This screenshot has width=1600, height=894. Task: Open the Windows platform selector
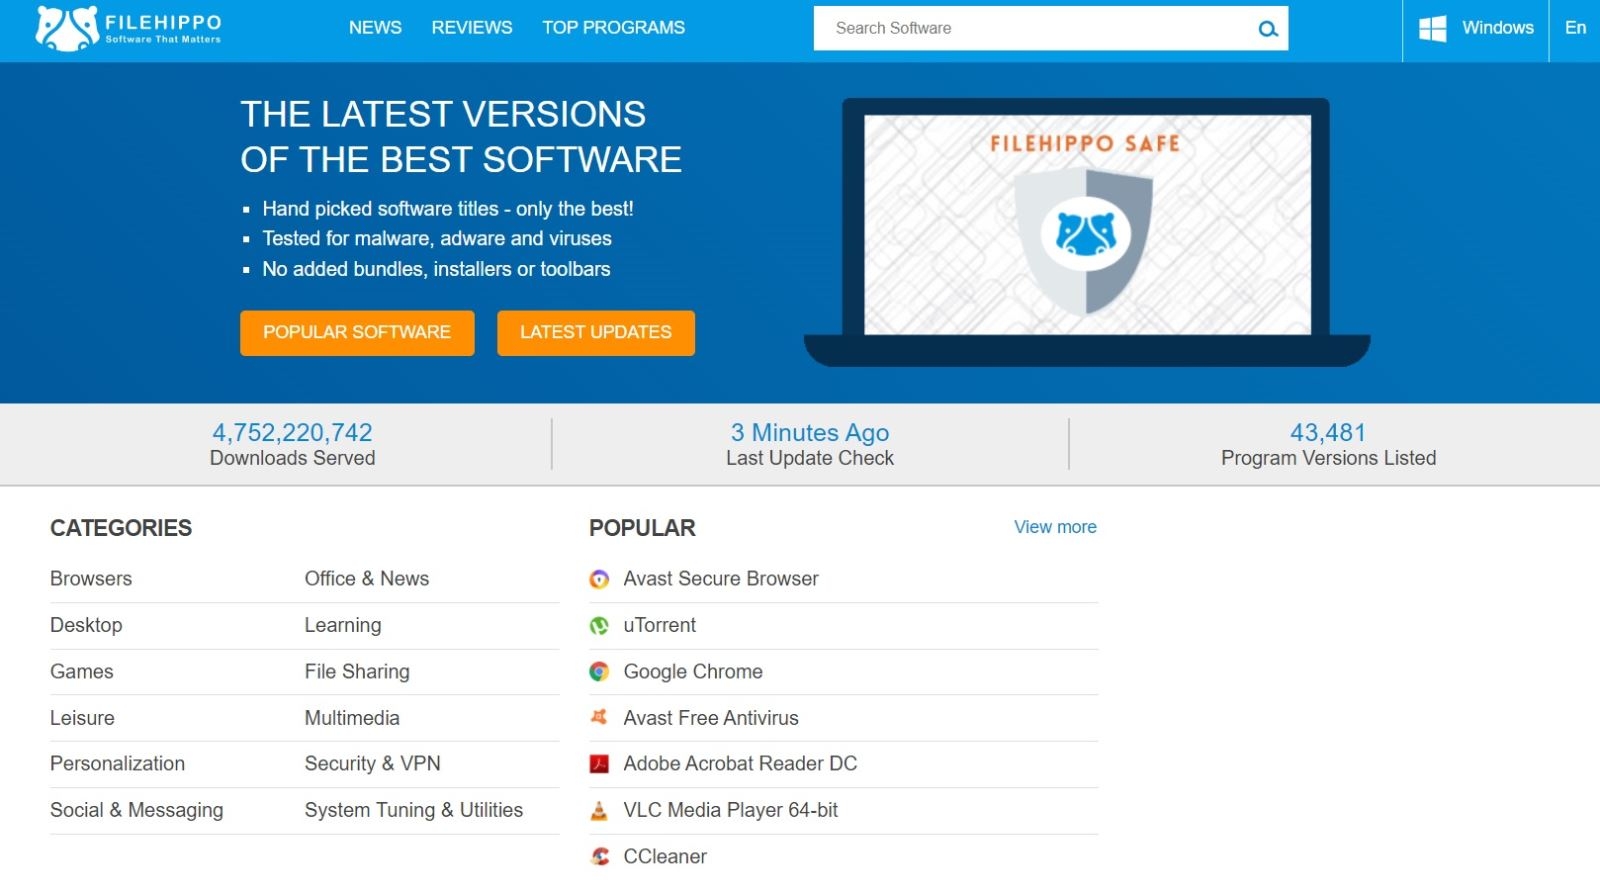click(x=1476, y=29)
